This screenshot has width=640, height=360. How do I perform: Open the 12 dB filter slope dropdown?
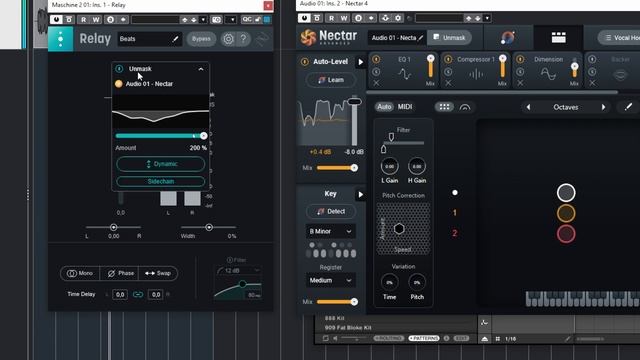239,270
